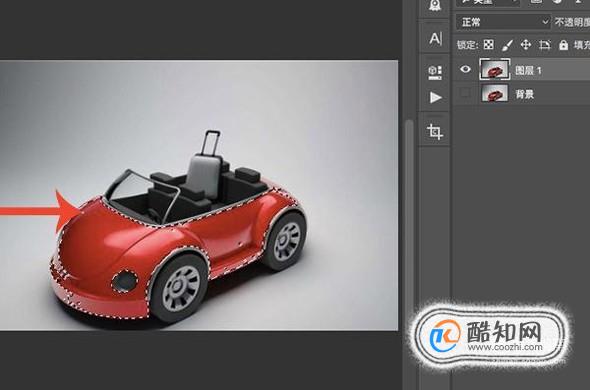
Task: Click the 图层 1 layer name
Action: point(528,70)
